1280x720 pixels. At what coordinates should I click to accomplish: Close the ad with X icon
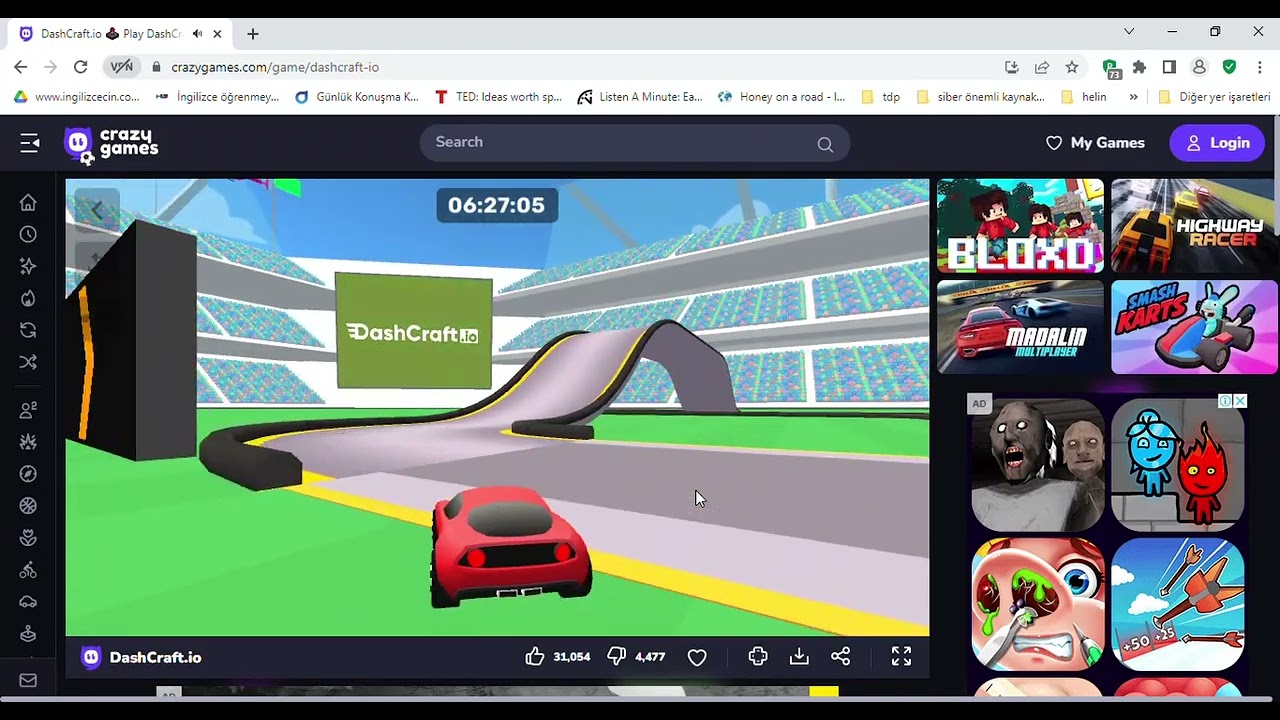[1240, 401]
